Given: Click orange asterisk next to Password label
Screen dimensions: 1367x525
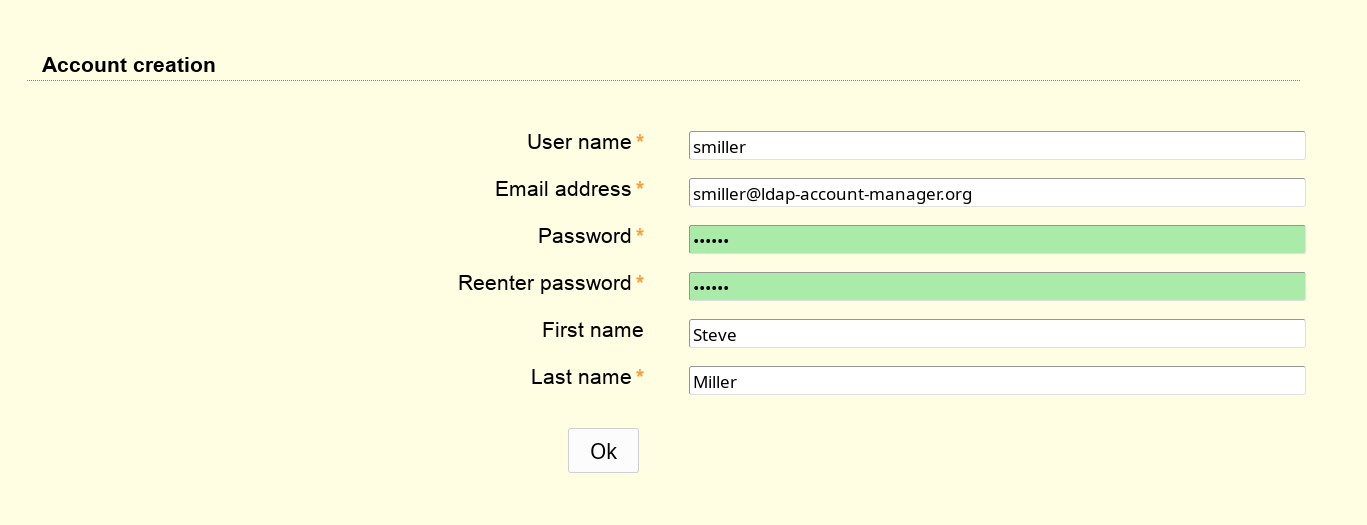Looking at the screenshot, I should tap(640, 236).
